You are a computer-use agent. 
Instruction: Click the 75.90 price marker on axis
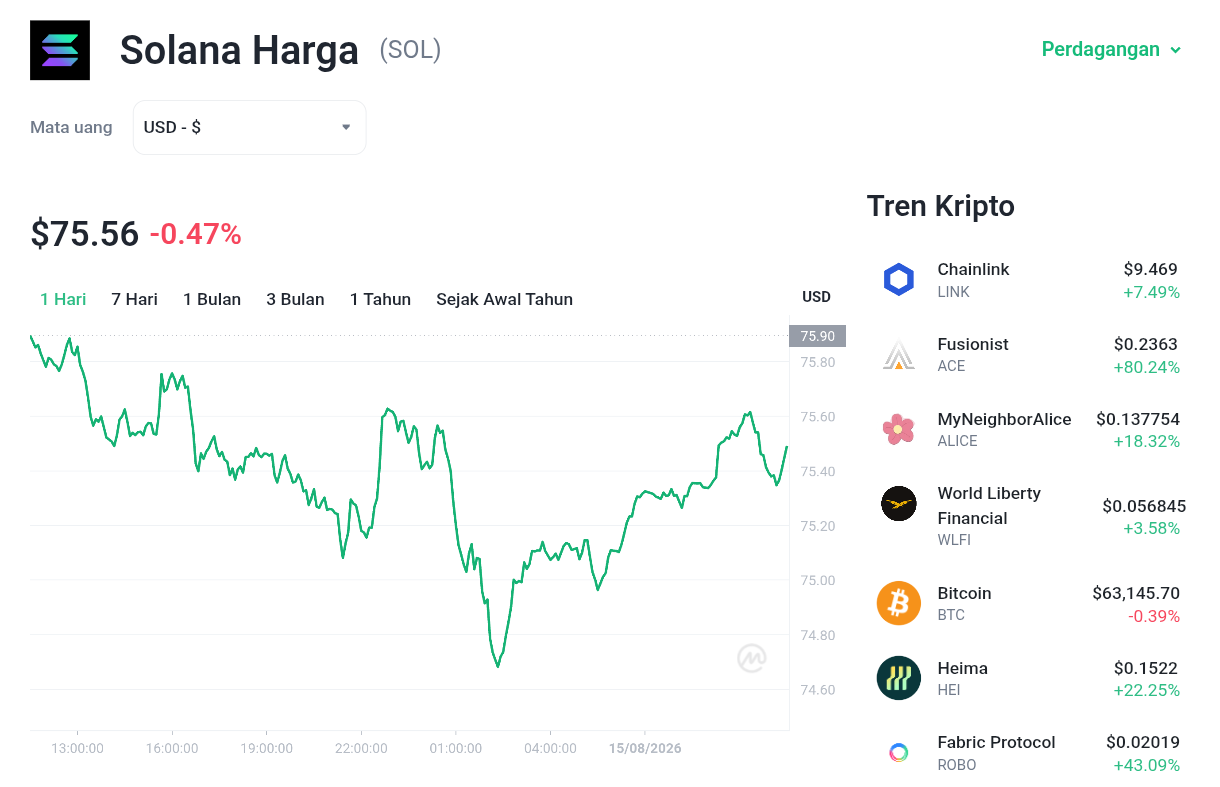pos(817,336)
